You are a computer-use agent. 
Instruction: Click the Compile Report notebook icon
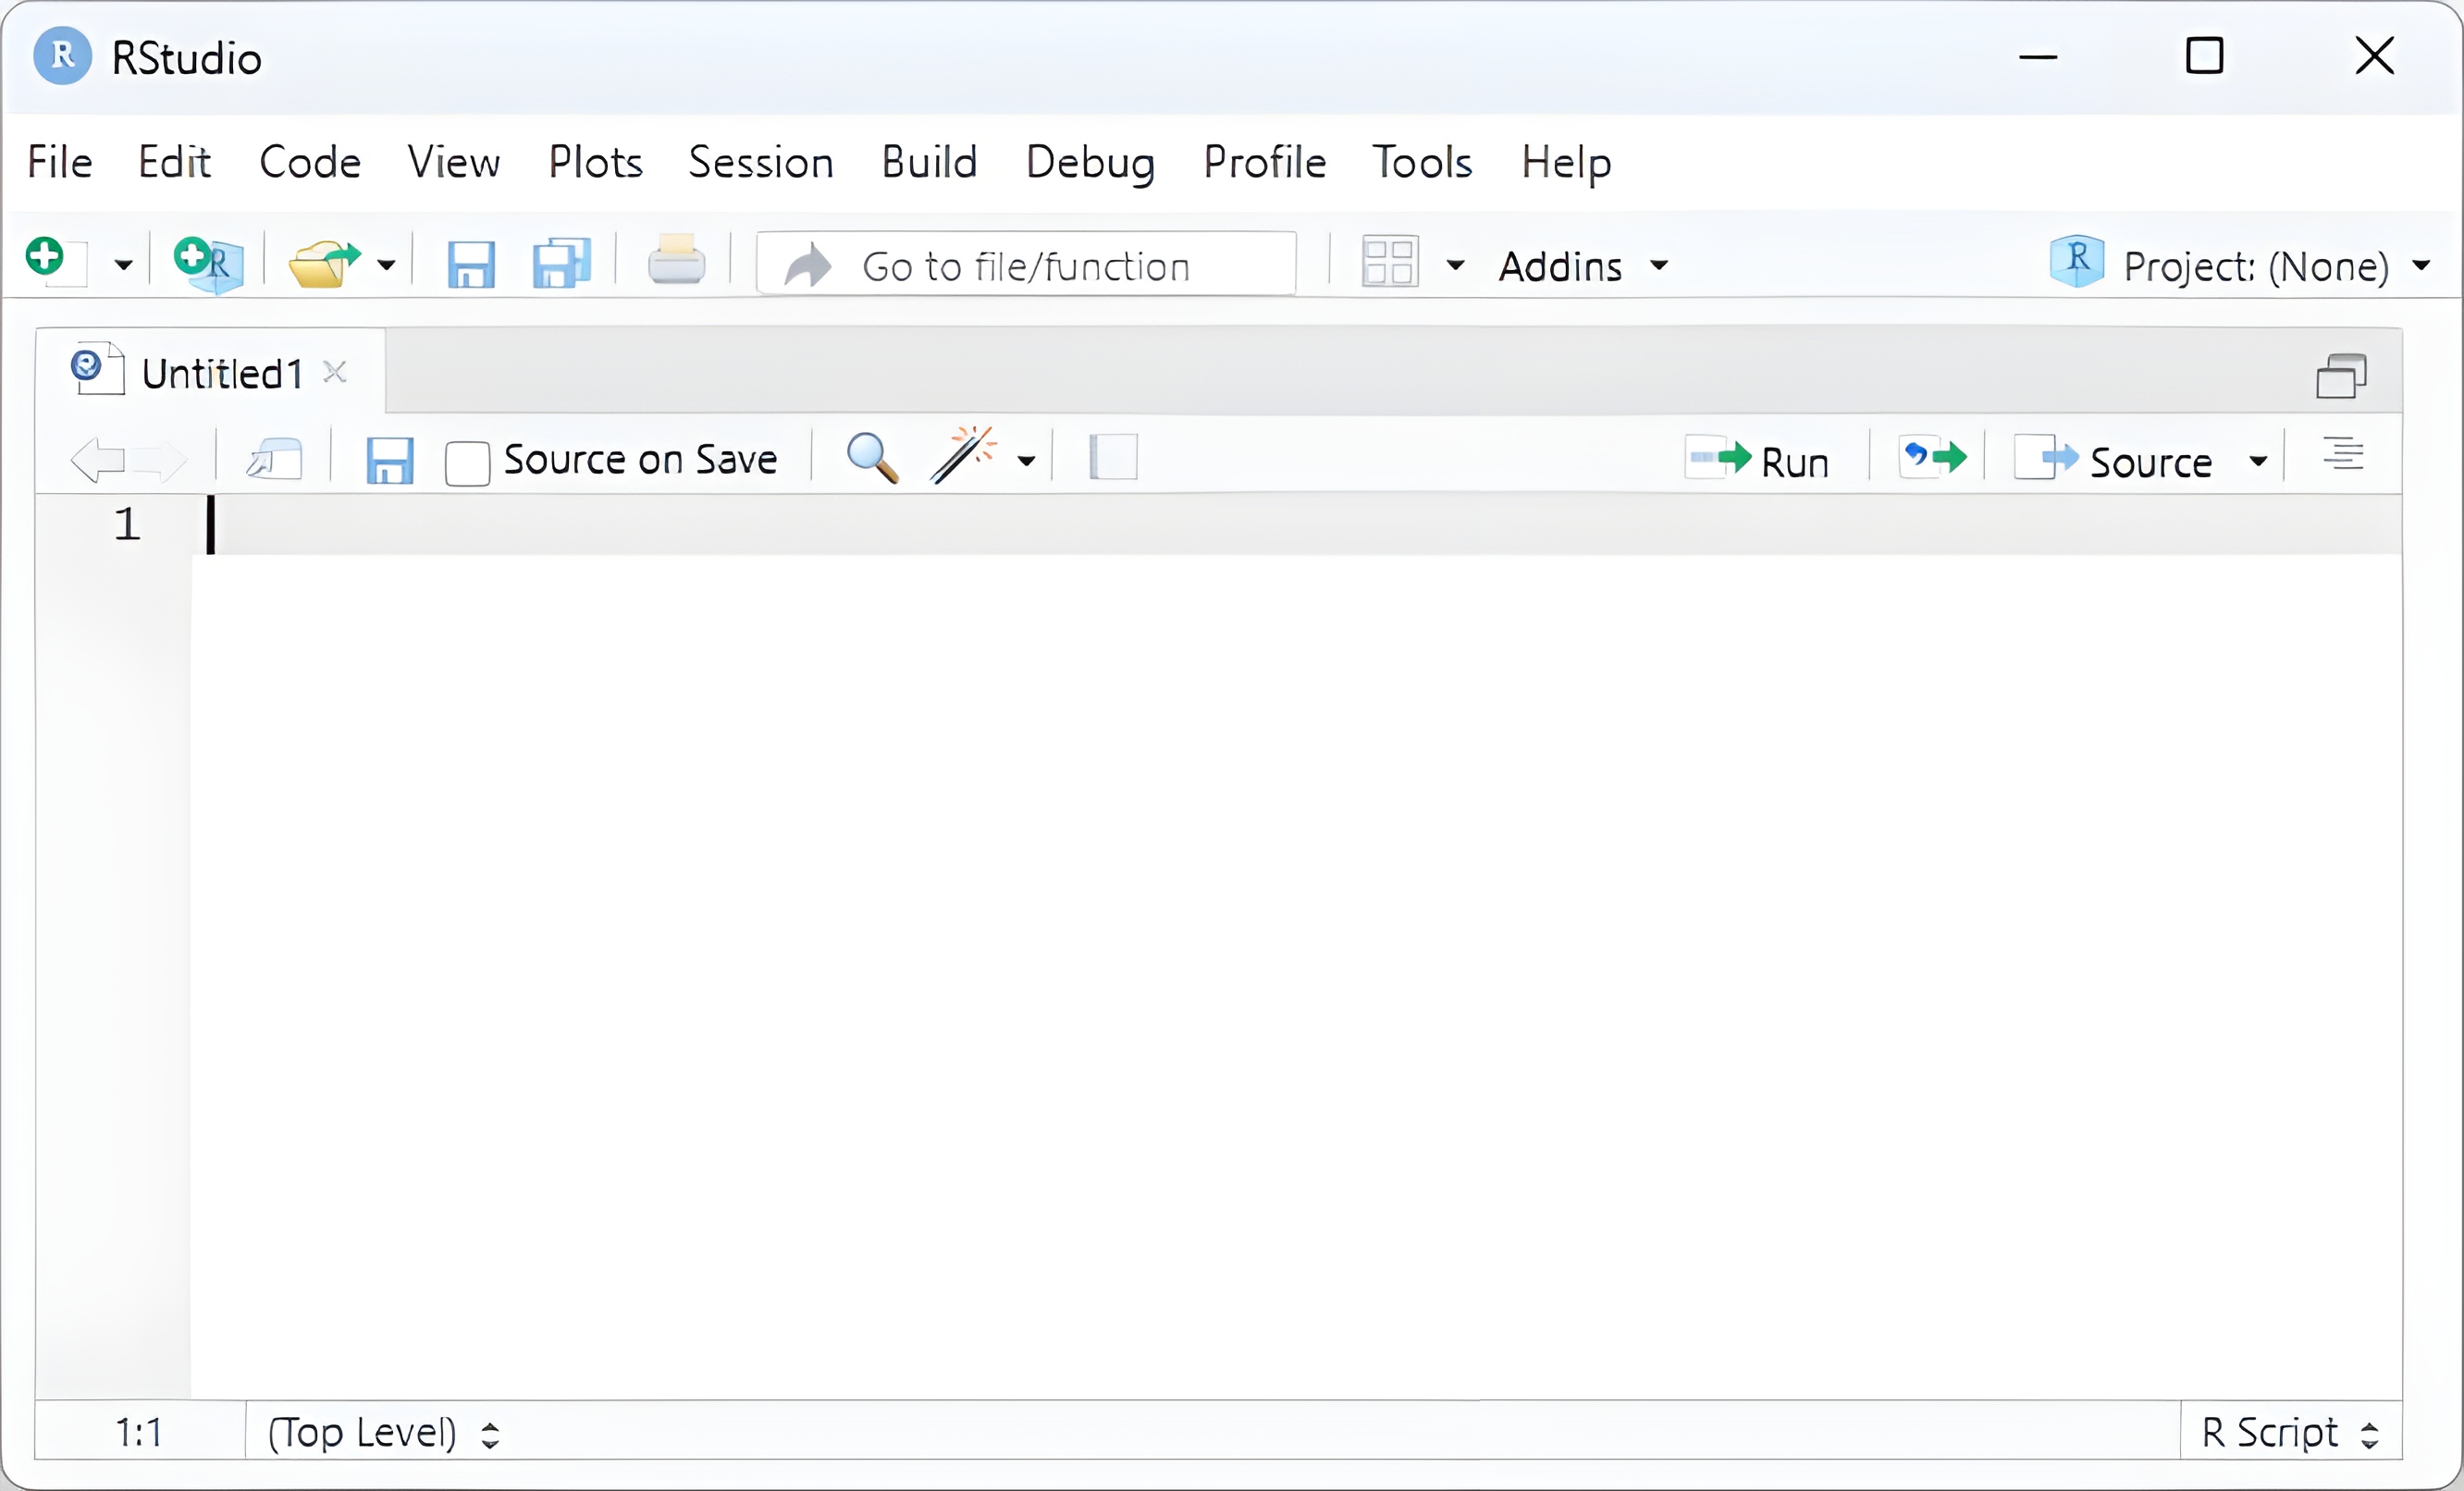click(1113, 458)
